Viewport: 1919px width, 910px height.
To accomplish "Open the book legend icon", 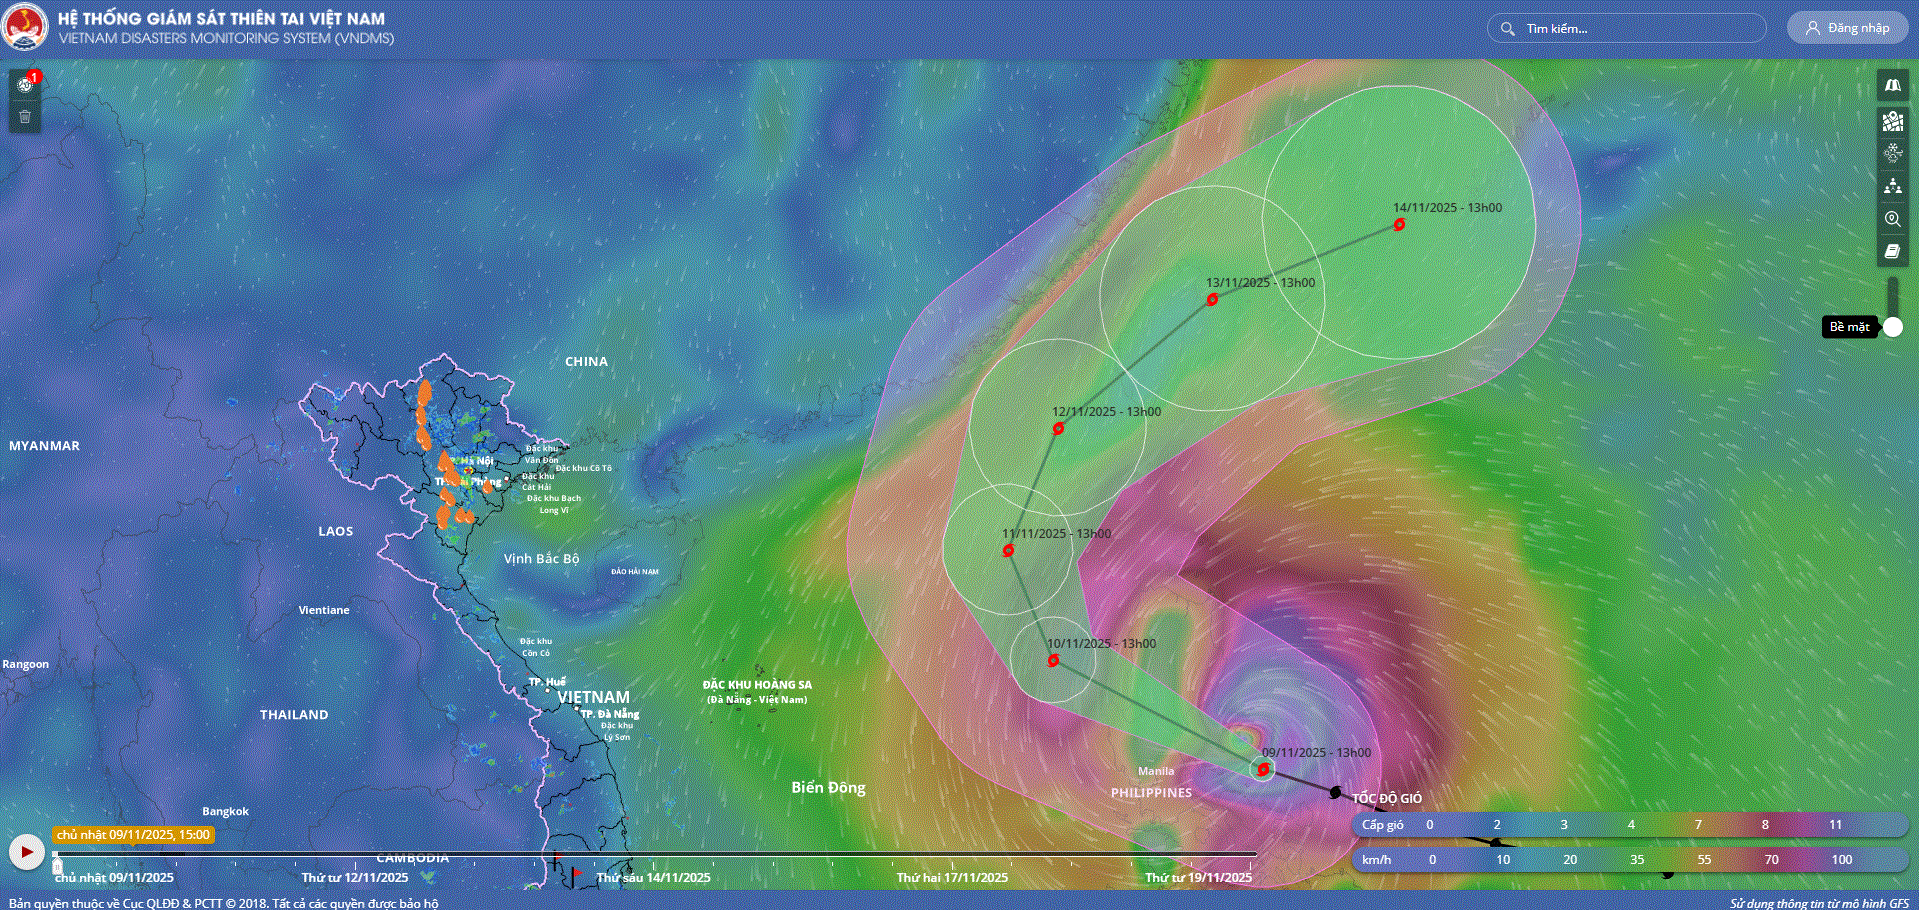I will (1892, 252).
